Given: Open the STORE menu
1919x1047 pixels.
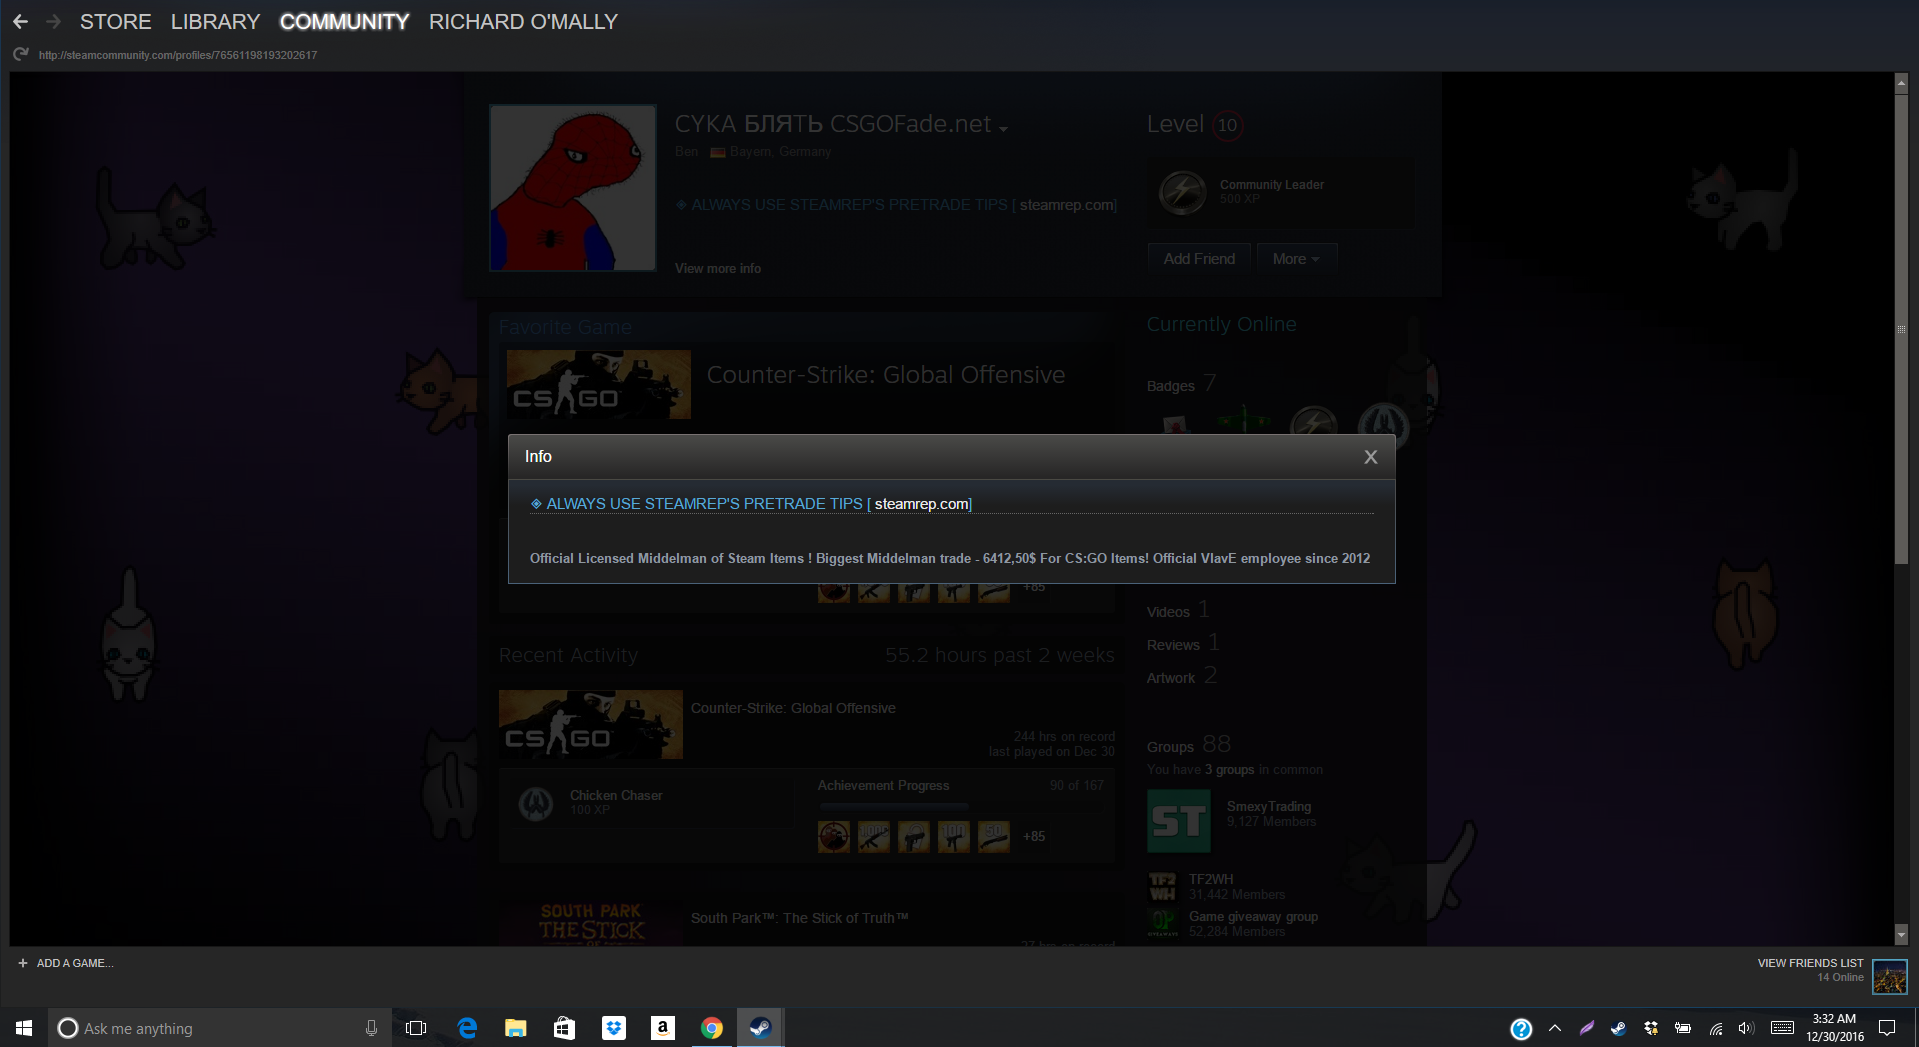Looking at the screenshot, I should click(x=115, y=21).
